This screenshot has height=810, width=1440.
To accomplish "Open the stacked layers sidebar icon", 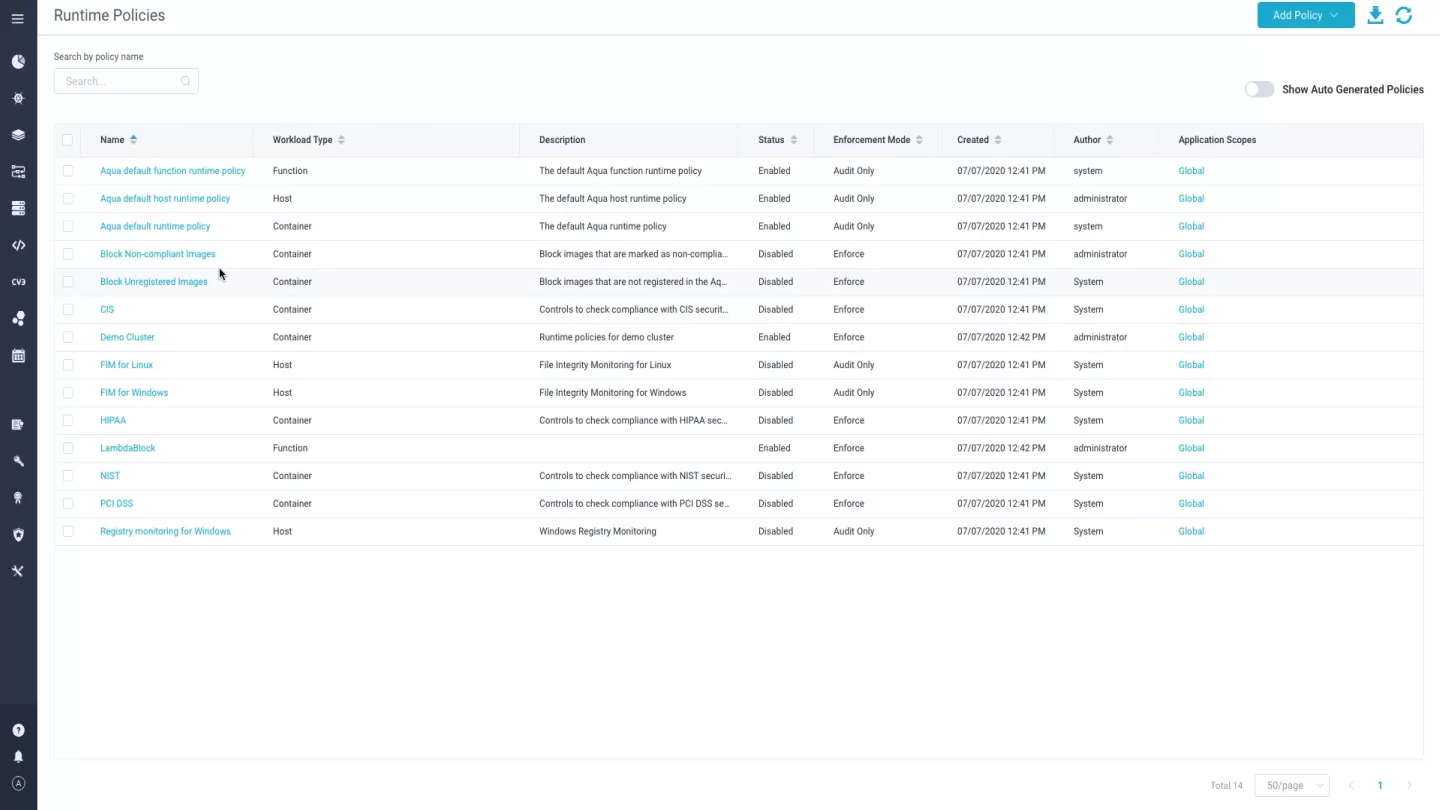I will [x=18, y=135].
